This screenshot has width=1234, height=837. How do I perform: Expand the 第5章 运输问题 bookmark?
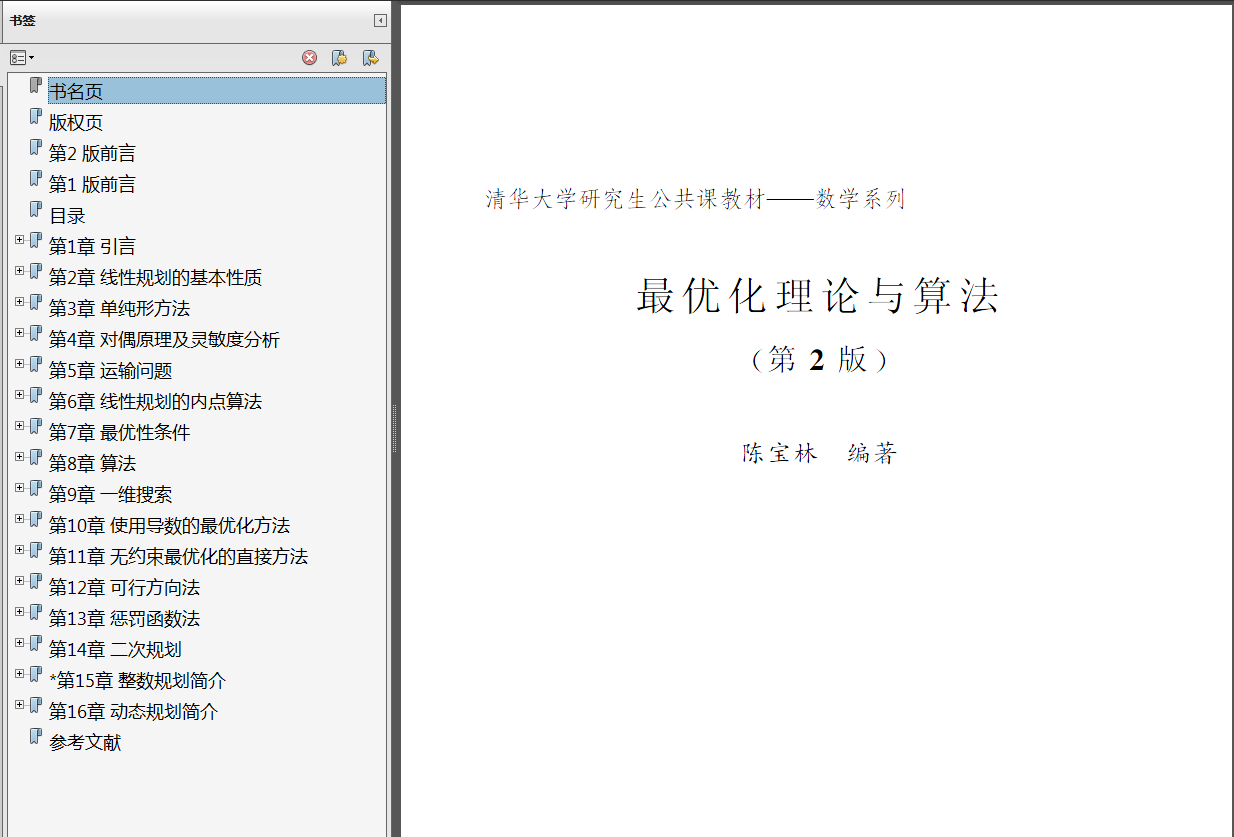click(19, 364)
